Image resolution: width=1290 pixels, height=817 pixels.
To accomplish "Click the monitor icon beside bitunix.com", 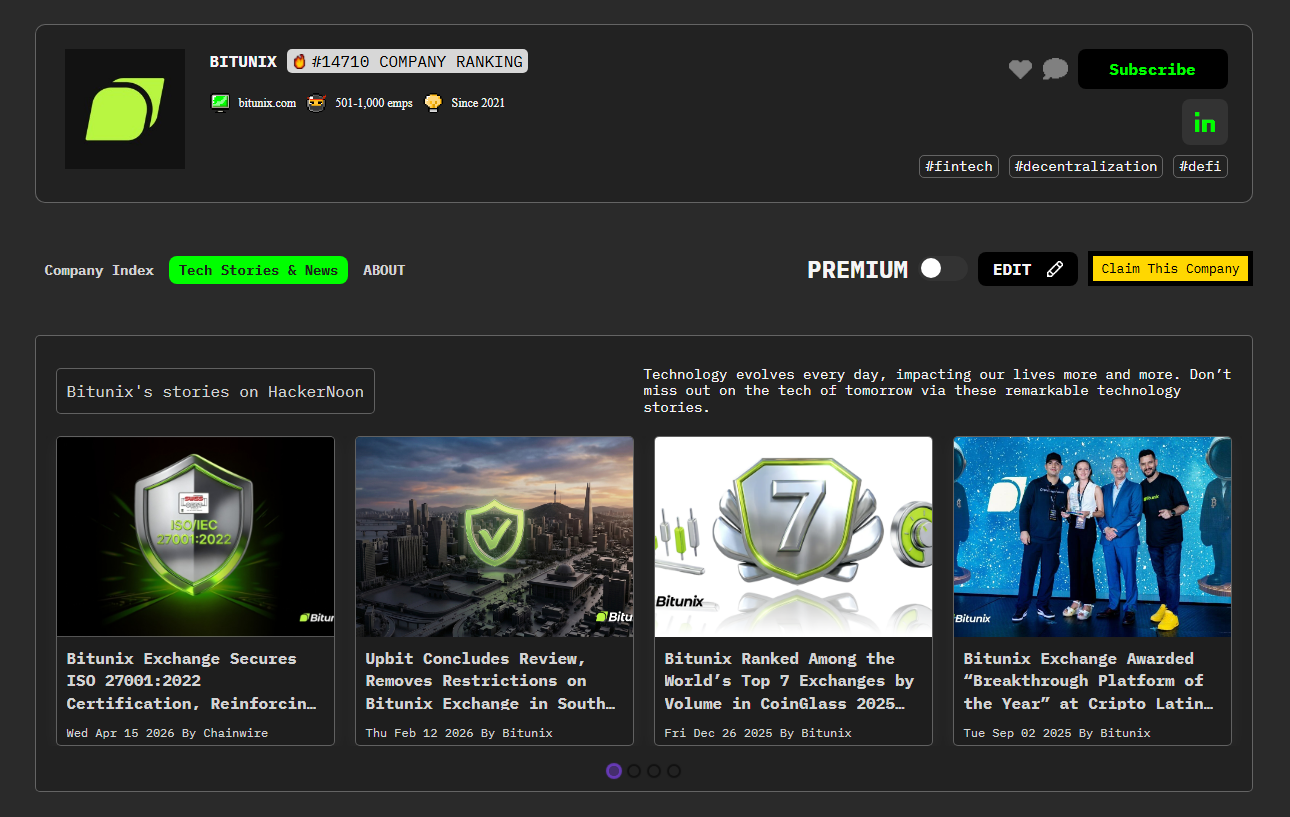I will pos(220,102).
